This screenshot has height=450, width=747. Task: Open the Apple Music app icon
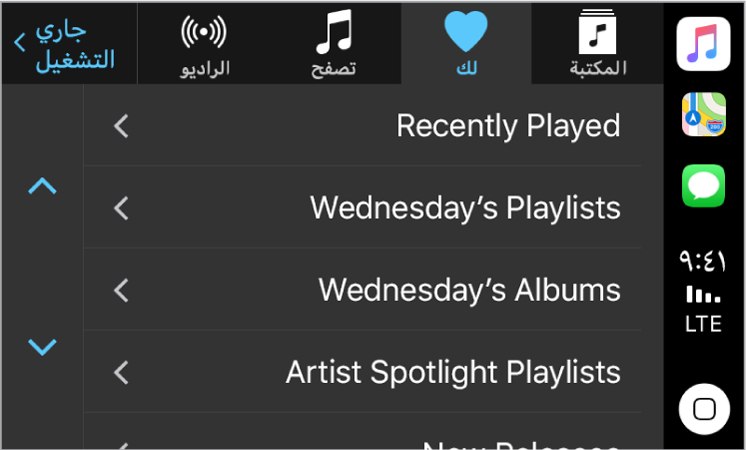click(703, 44)
